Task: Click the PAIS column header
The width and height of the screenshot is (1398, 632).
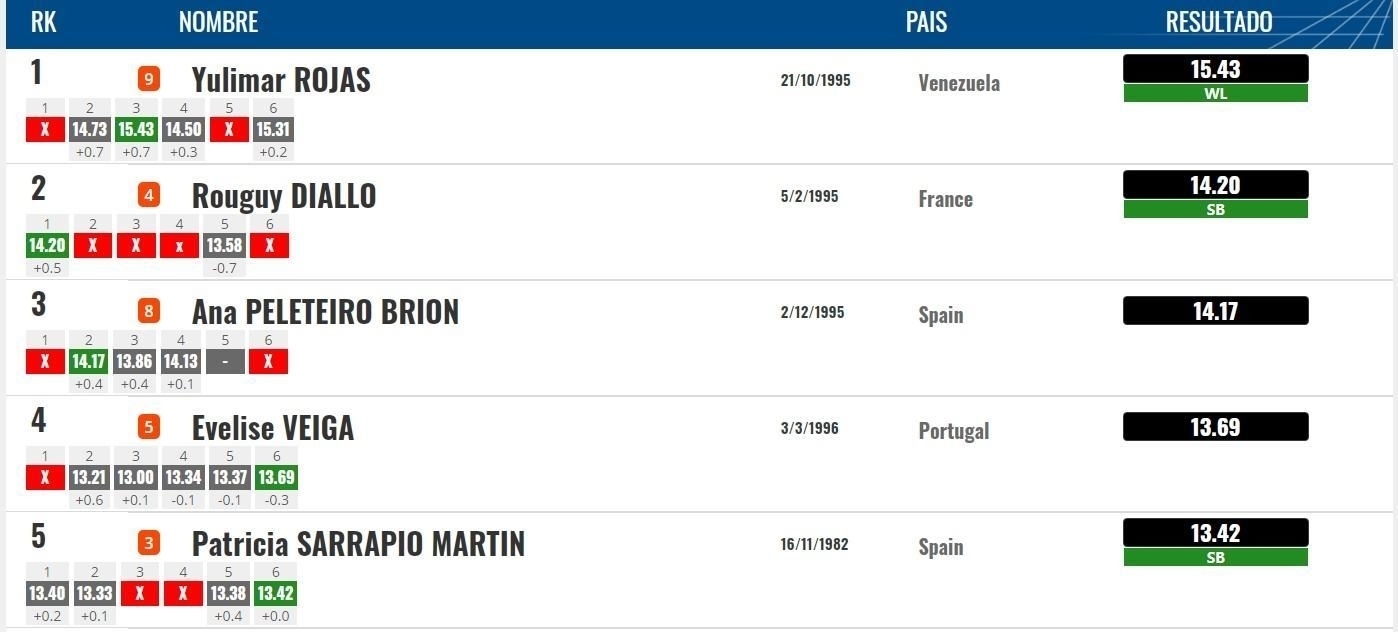Action: [x=926, y=22]
